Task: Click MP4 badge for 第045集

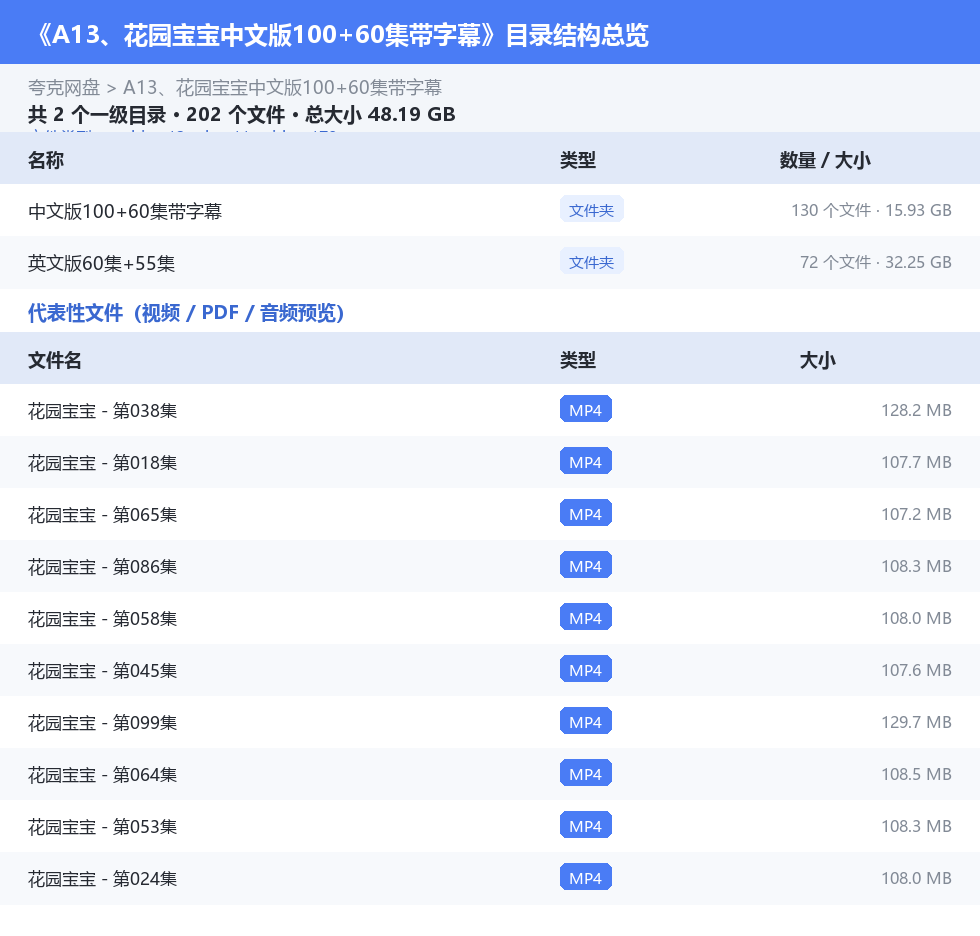Action: pos(586,669)
